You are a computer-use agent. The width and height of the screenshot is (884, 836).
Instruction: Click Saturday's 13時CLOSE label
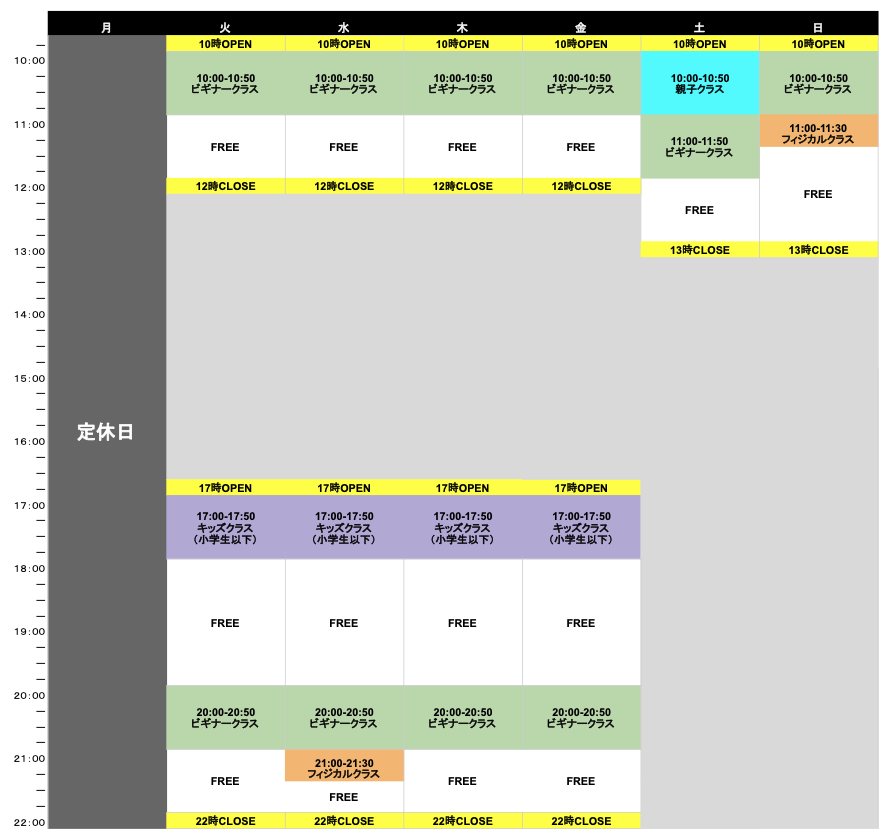click(x=699, y=250)
